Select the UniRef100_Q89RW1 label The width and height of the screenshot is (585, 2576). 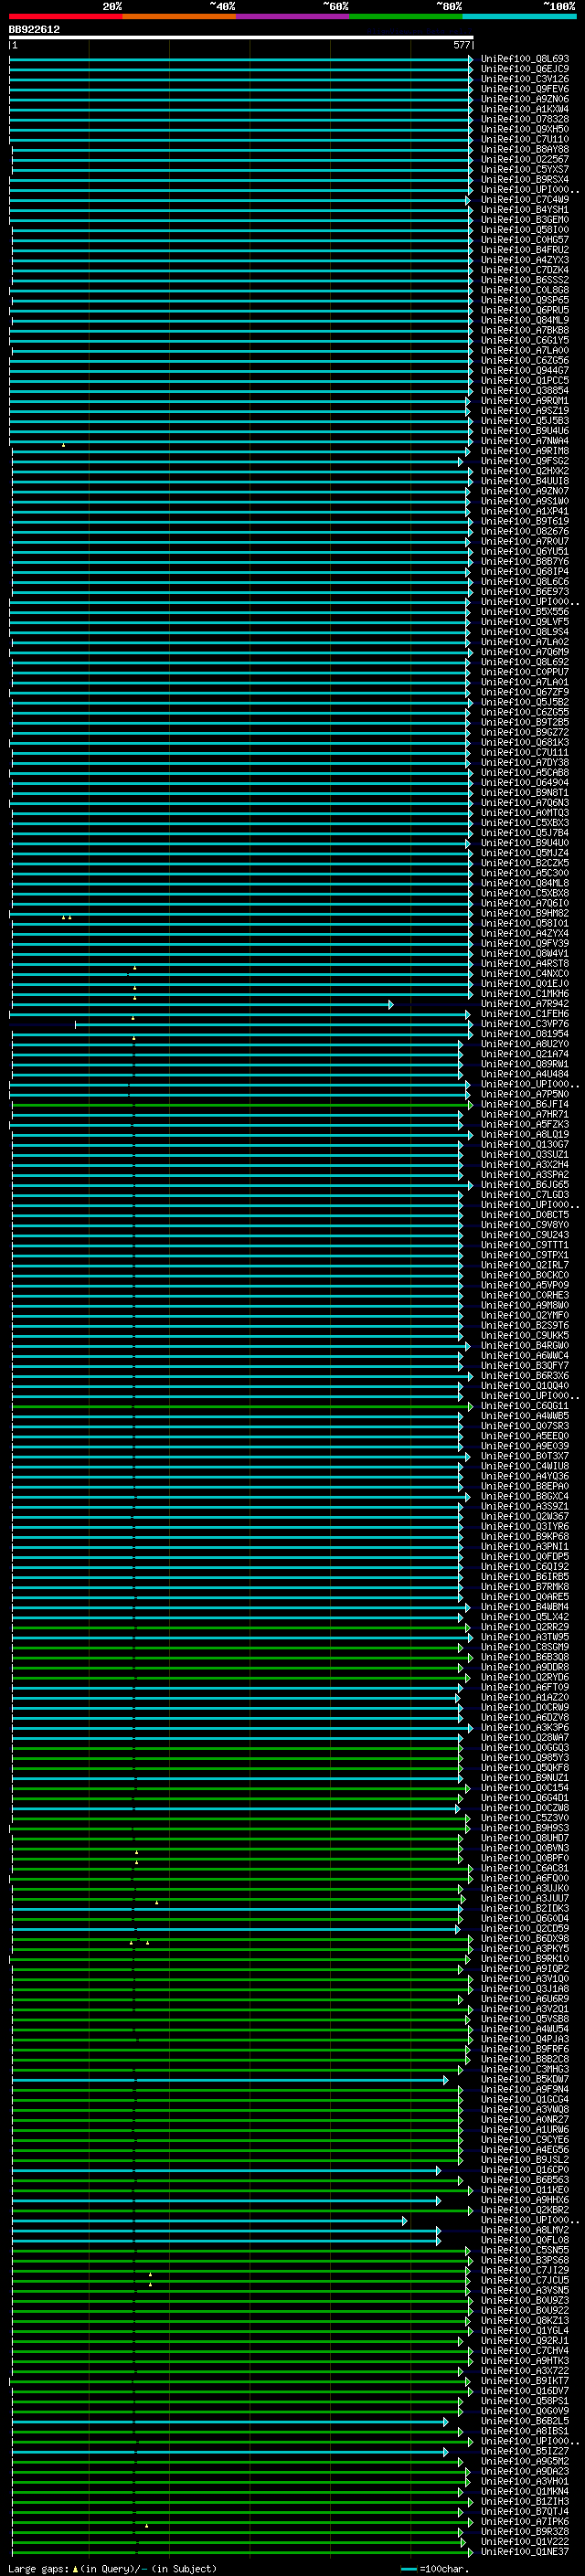coord(525,1064)
